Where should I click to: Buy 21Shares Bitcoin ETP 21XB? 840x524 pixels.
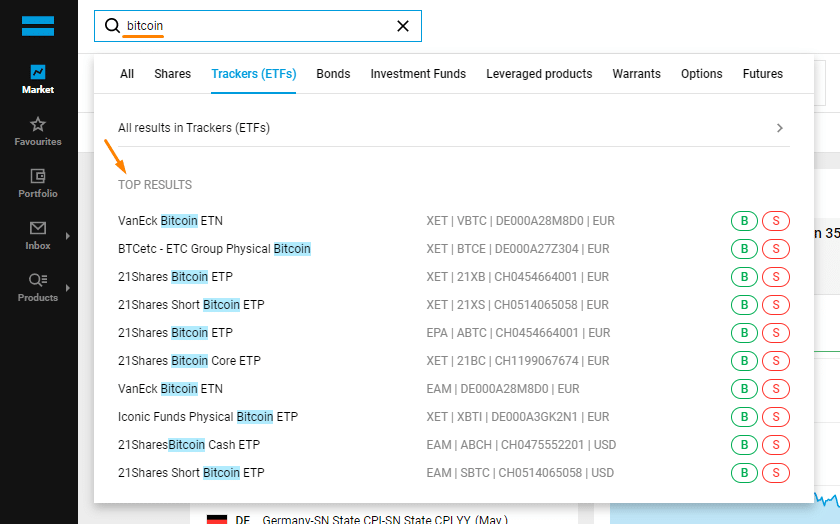pos(744,276)
